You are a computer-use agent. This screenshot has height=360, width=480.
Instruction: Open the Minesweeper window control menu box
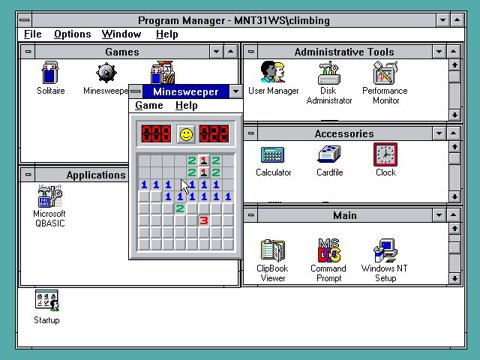(136, 92)
